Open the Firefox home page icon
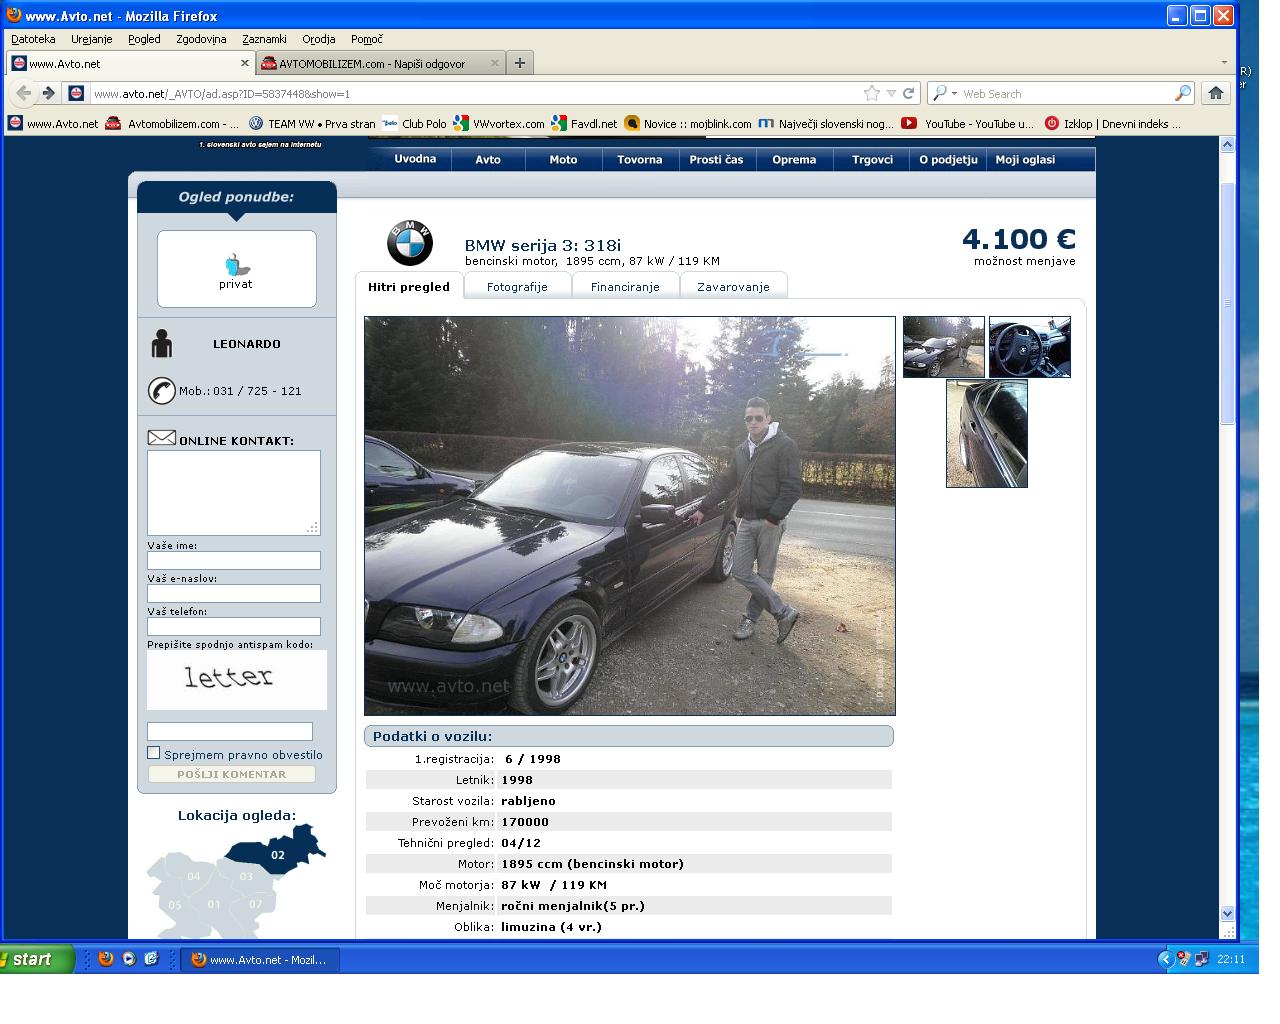Screen dimensions: 1280x1024 pyautogui.click(x=1215, y=93)
